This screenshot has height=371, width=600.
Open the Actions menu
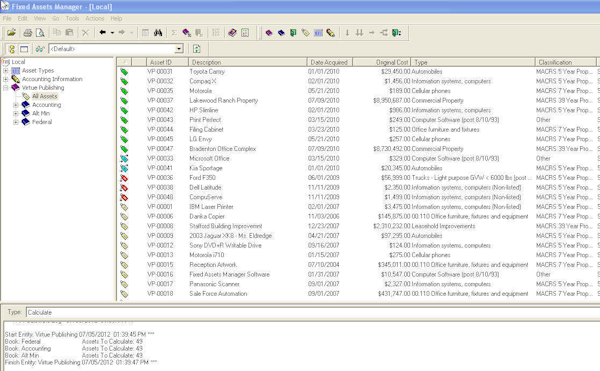95,18
